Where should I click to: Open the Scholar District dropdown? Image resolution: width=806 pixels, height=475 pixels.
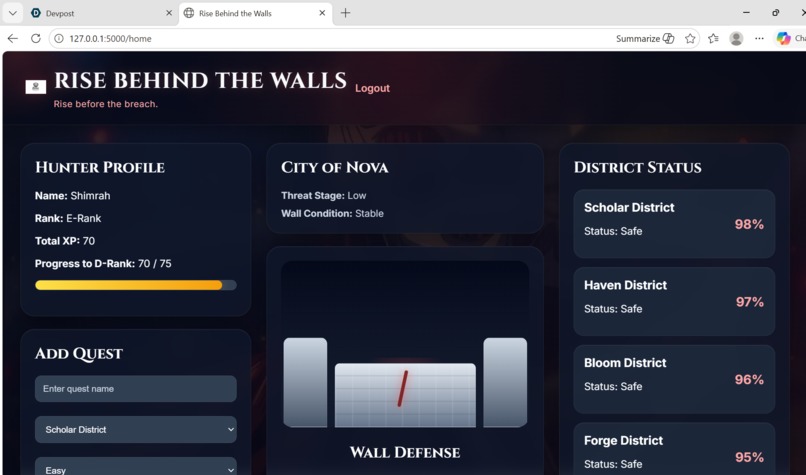click(136, 429)
